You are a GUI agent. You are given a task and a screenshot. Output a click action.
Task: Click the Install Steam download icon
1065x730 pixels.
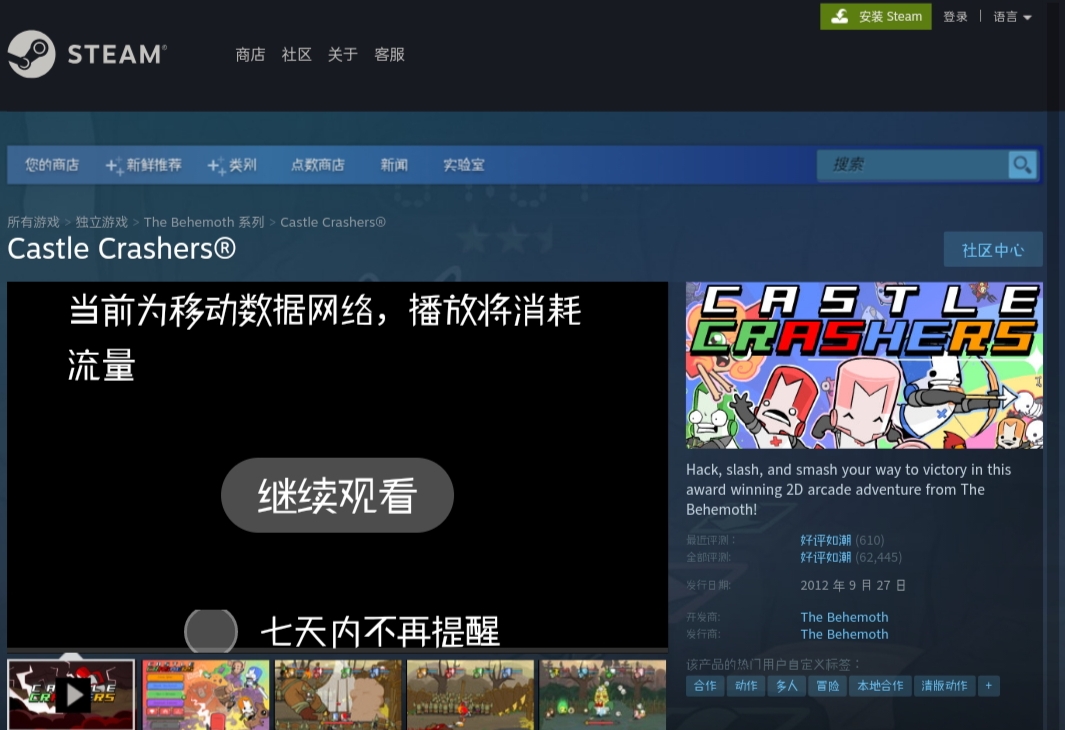(840, 16)
